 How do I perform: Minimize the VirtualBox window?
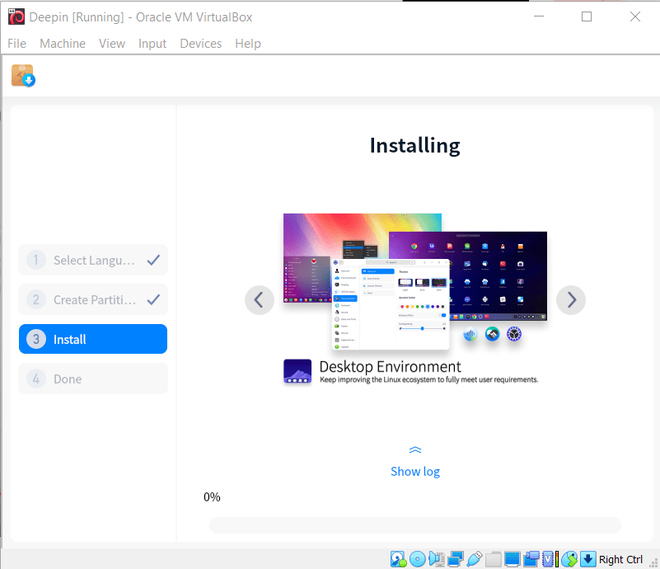coord(539,16)
